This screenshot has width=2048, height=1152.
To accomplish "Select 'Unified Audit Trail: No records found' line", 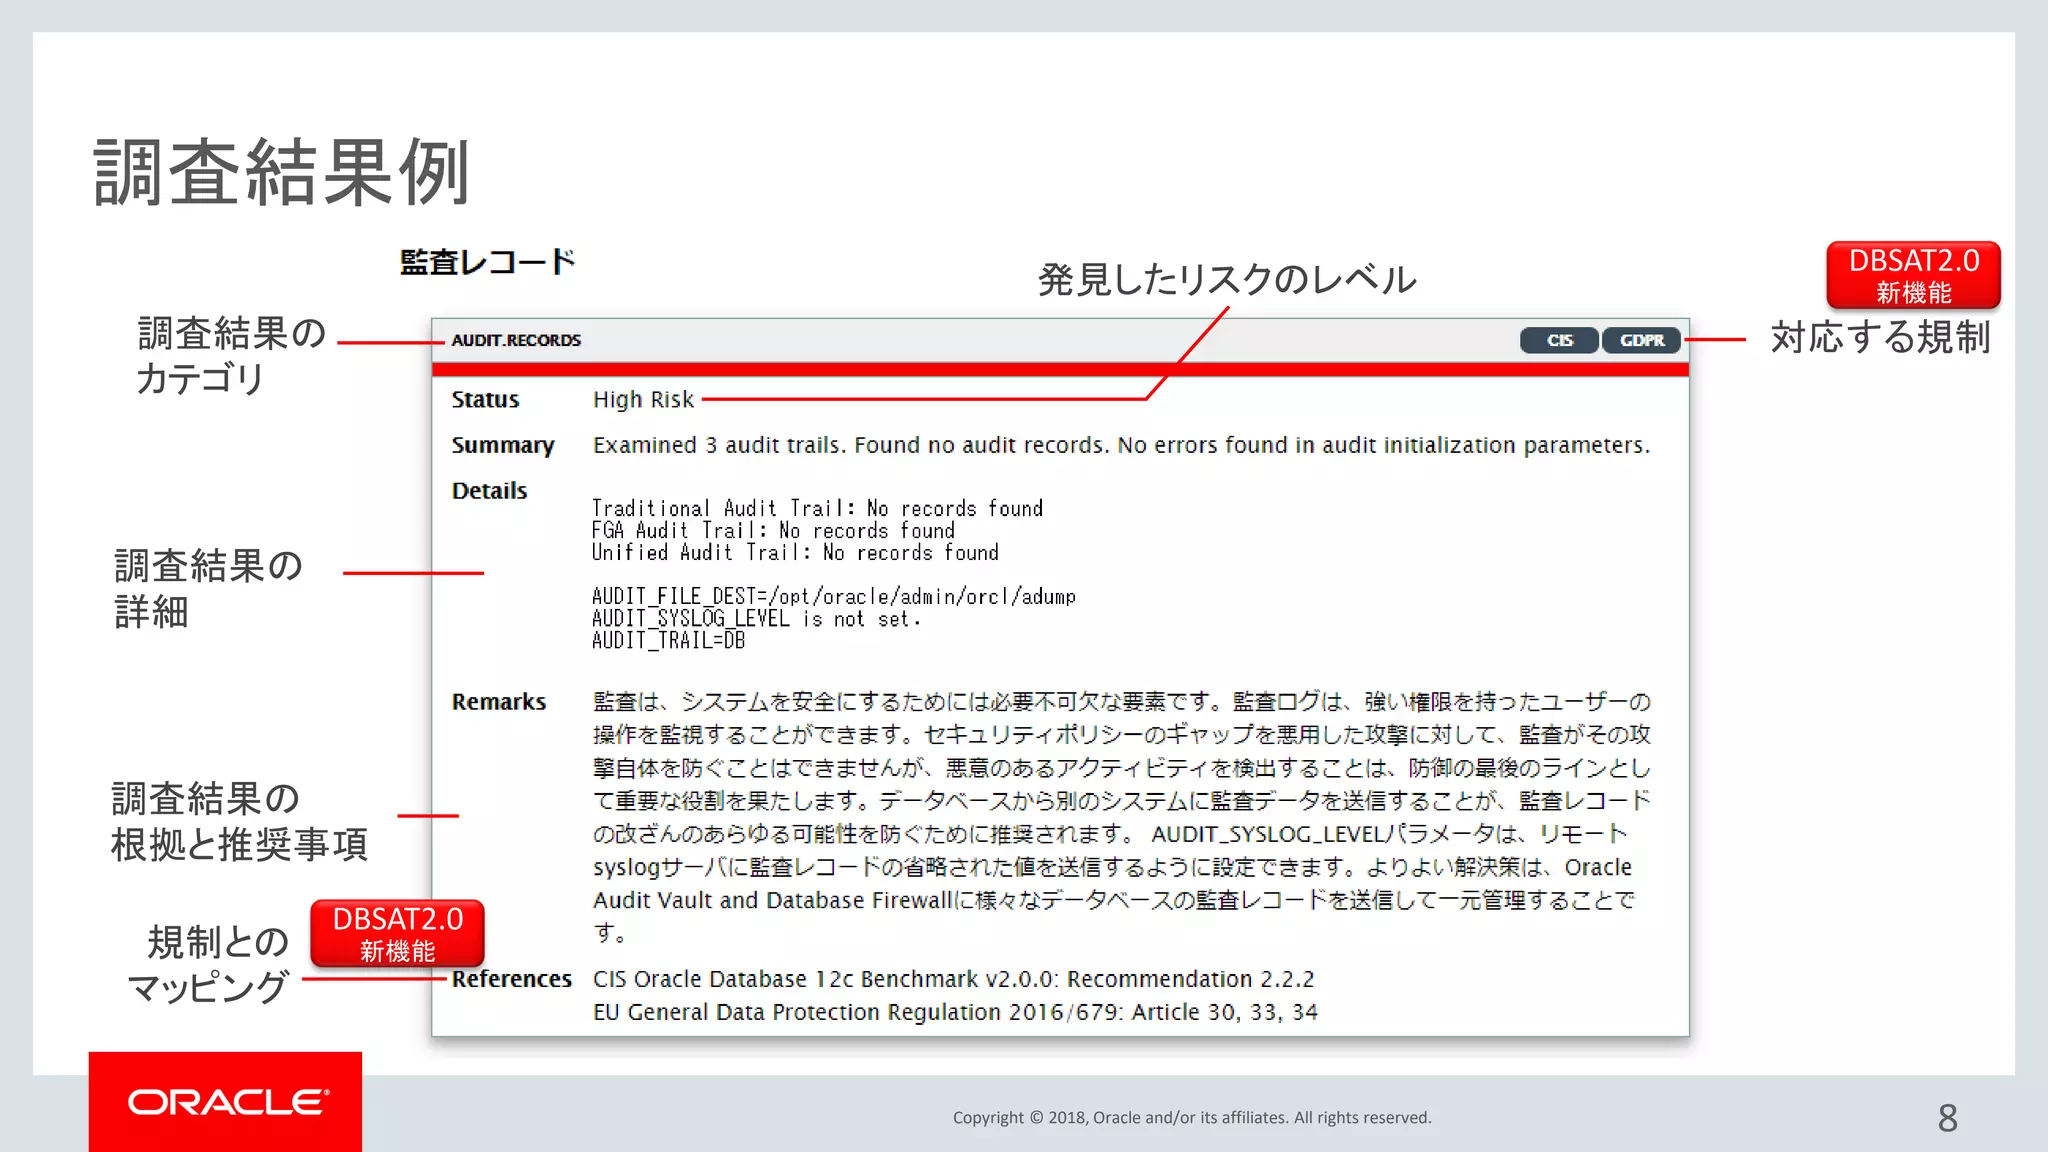I will [x=795, y=552].
